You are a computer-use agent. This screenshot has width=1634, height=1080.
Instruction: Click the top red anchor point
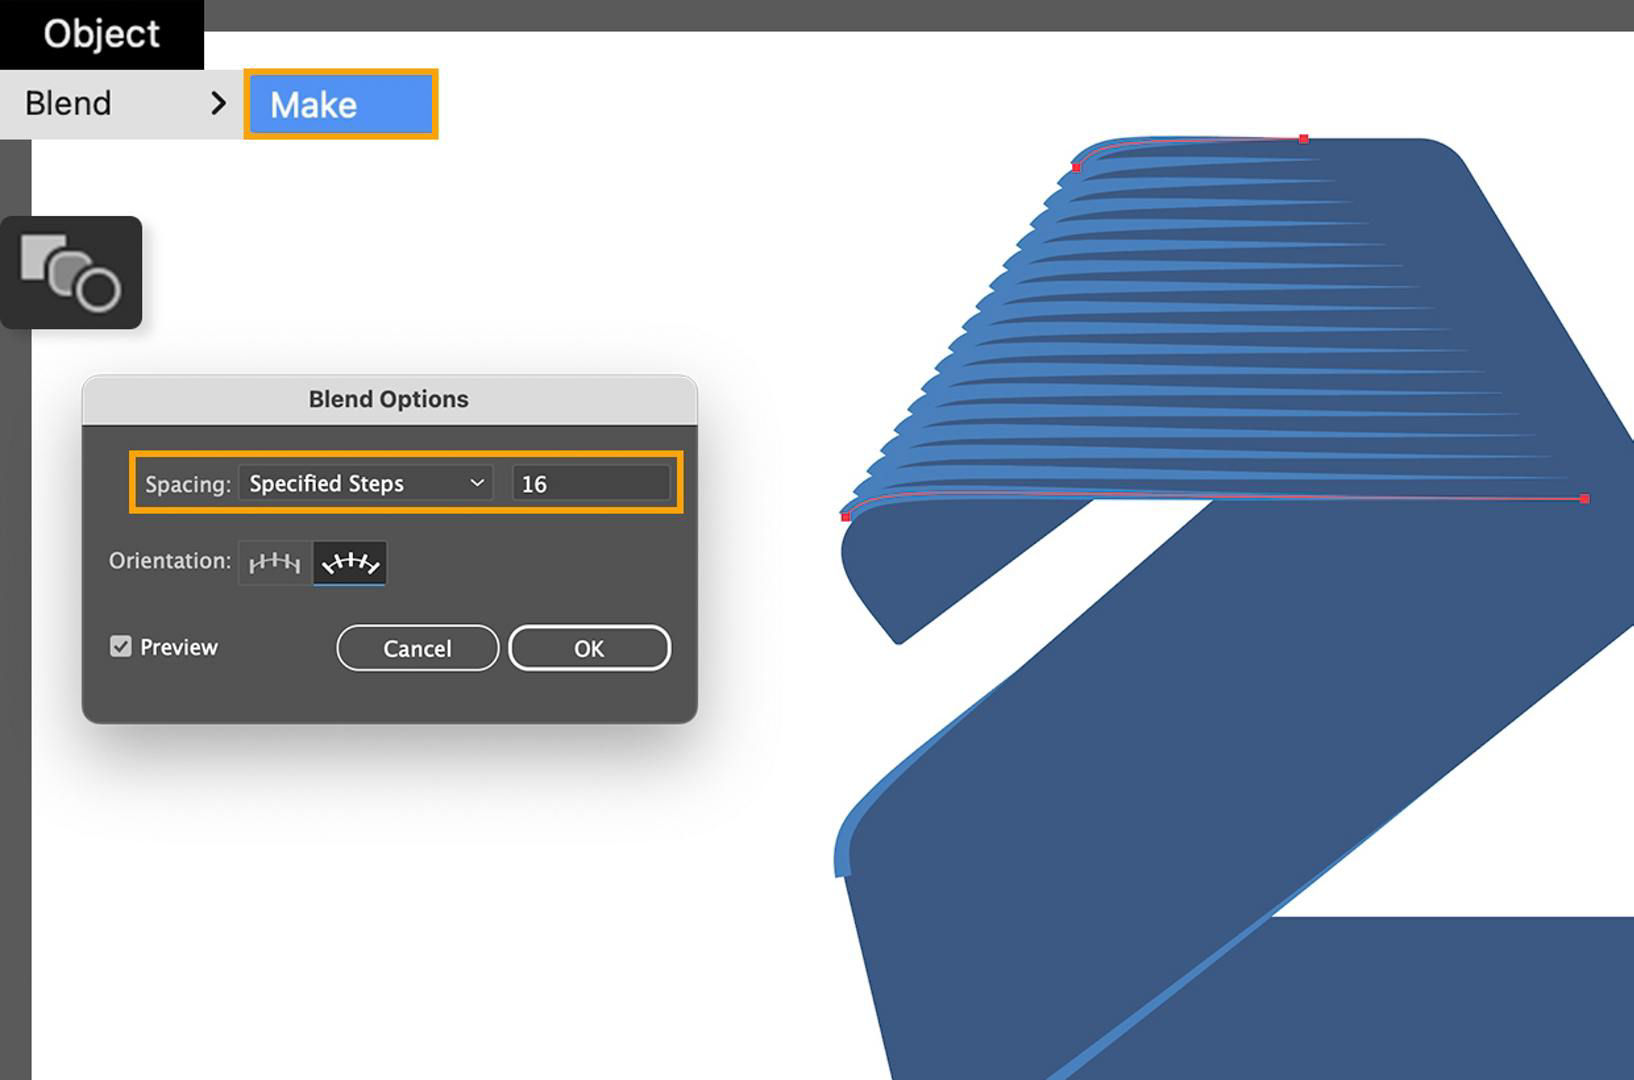[1303, 140]
